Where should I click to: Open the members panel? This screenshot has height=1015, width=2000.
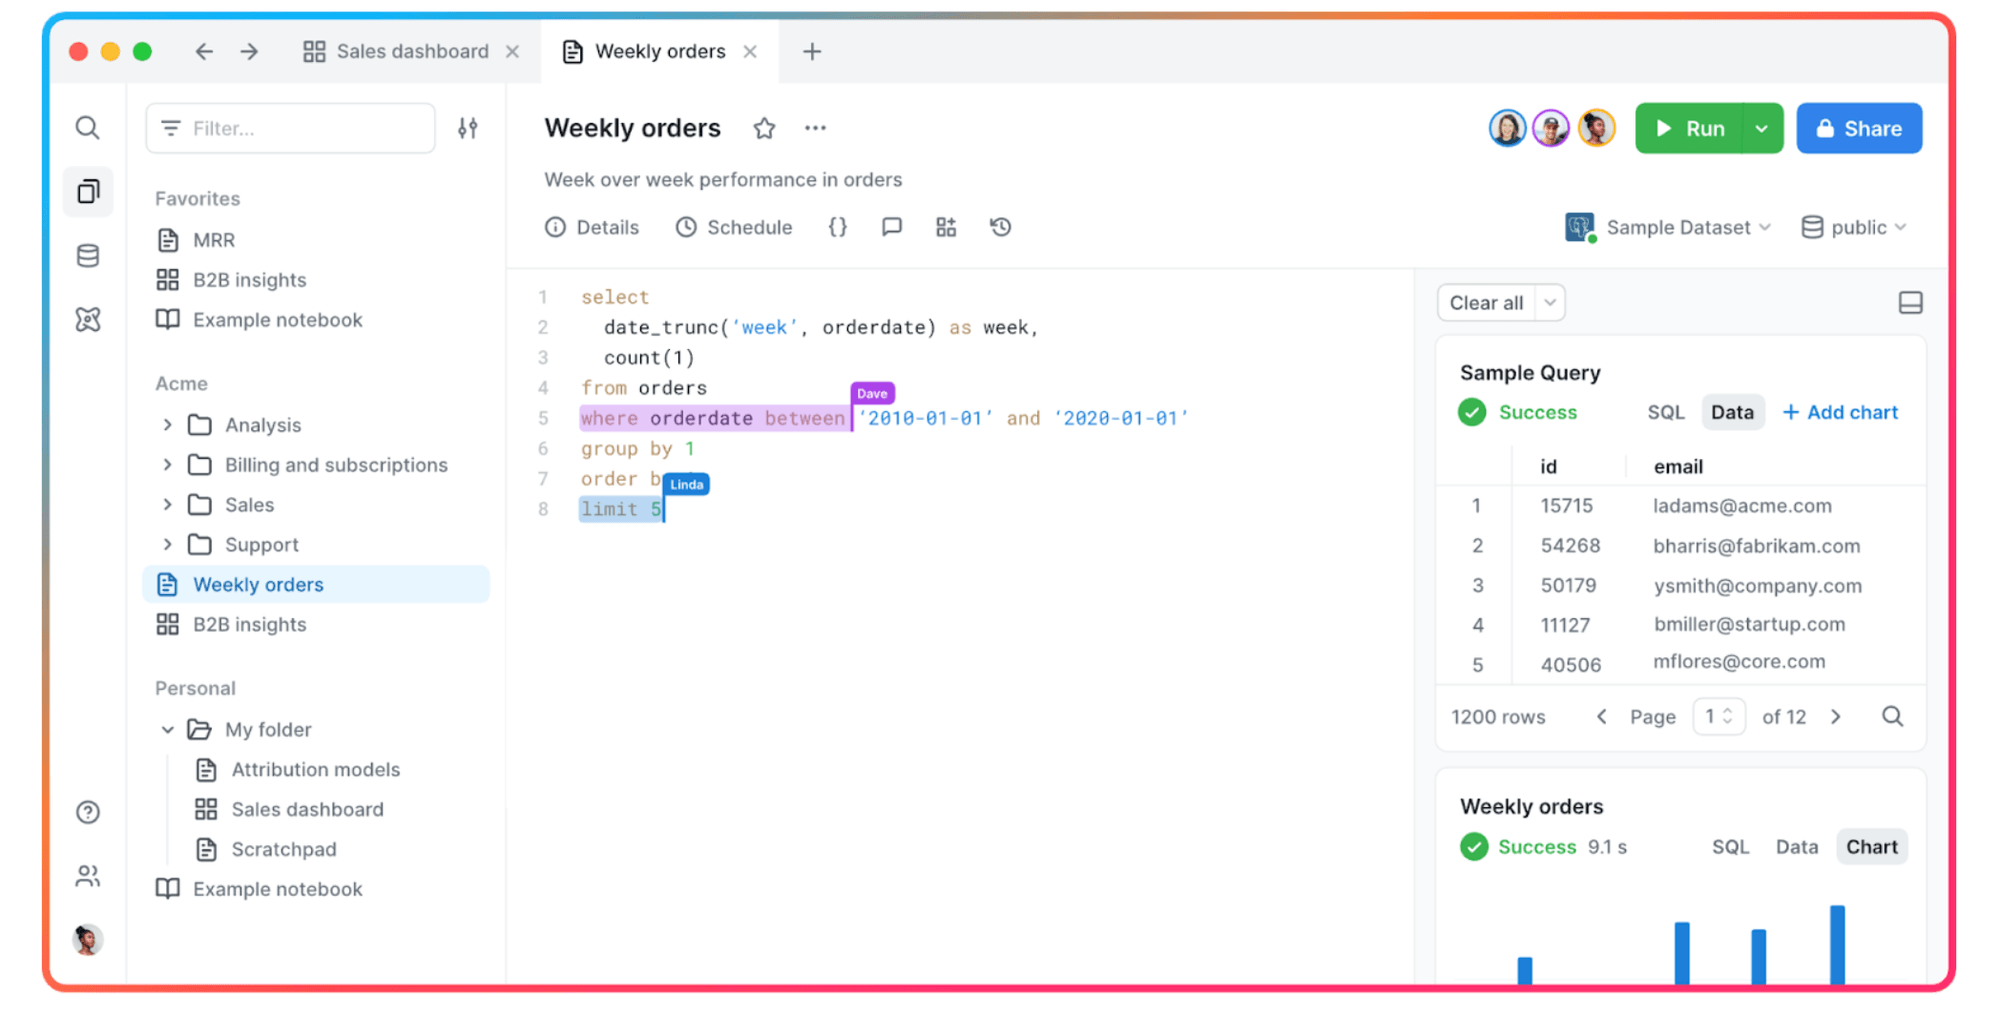pyautogui.click(x=88, y=876)
